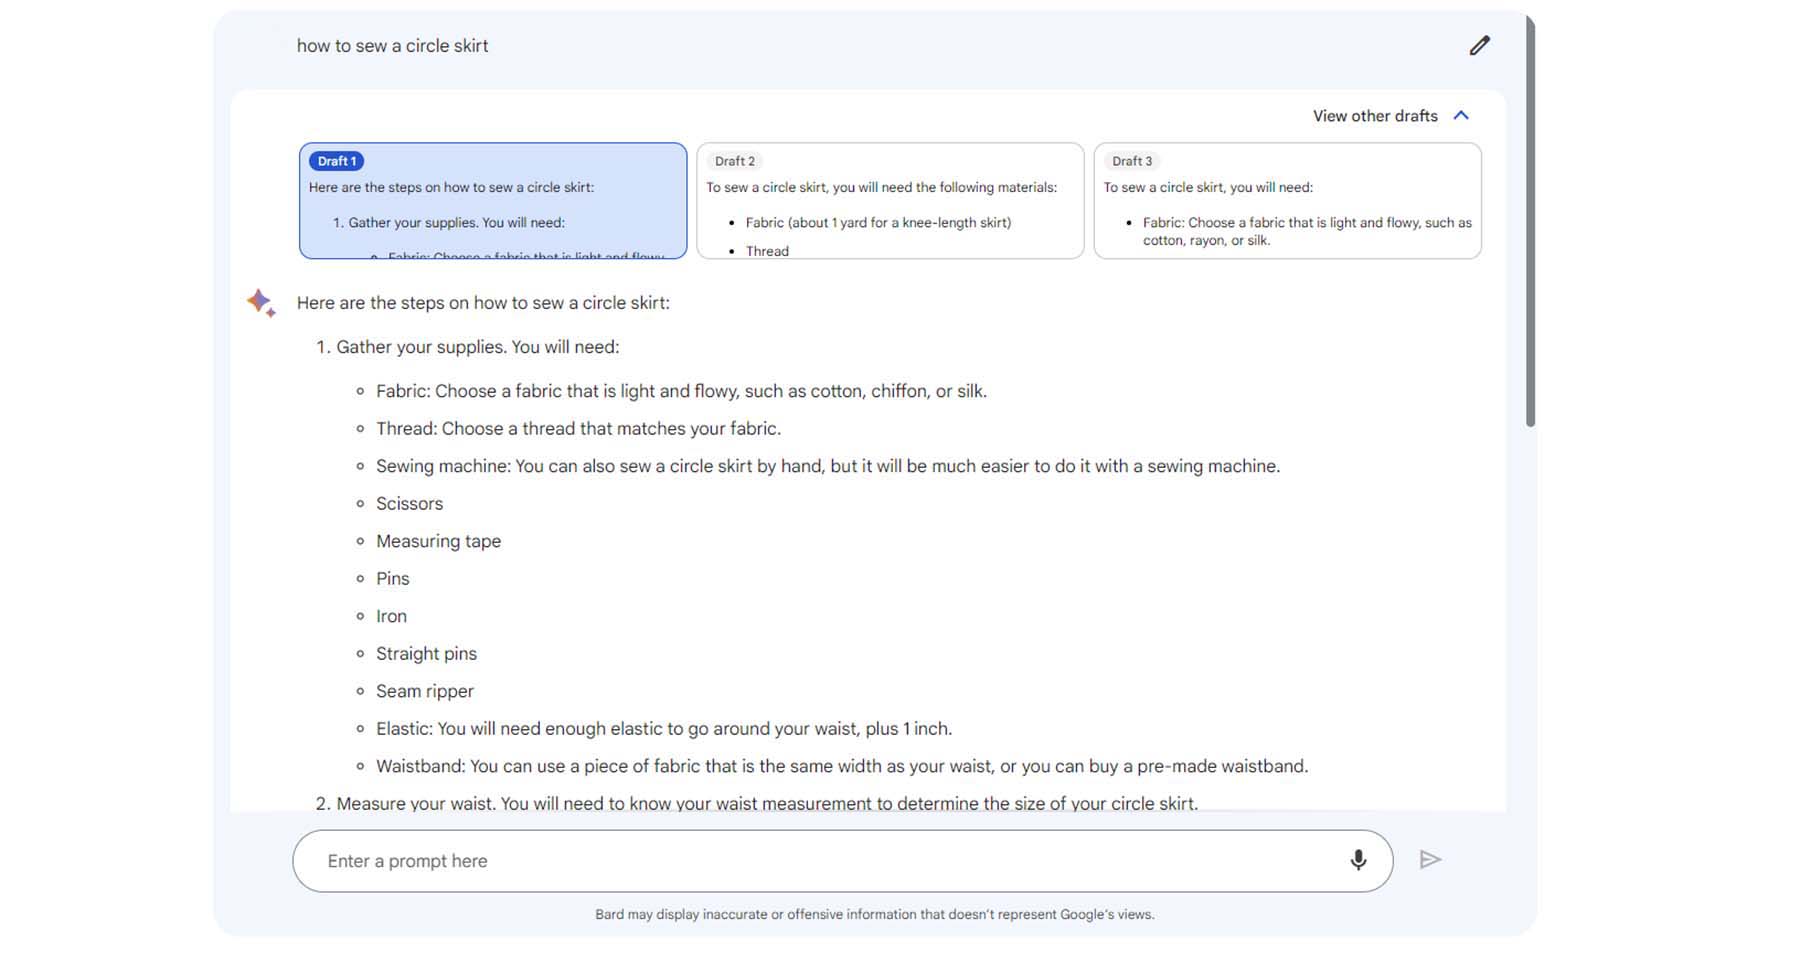Click step 1 "Gather your supplies" in response

coord(477,347)
